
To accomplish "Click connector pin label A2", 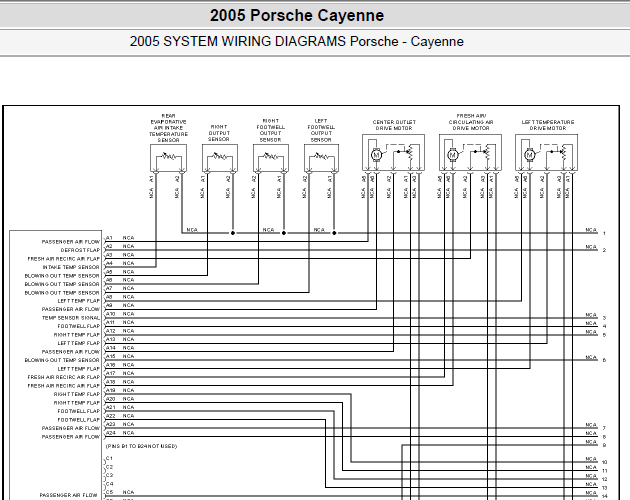I will coord(109,246).
